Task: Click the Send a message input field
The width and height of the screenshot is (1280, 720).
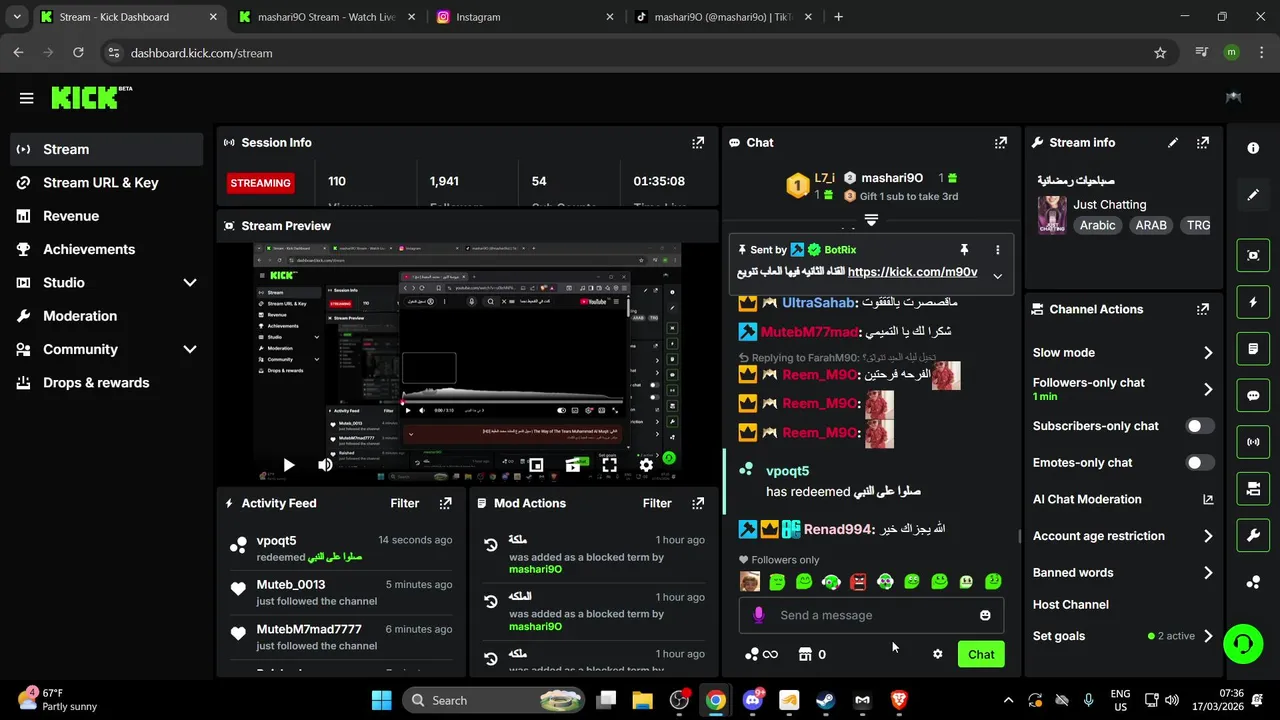Action: [x=872, y=615]
